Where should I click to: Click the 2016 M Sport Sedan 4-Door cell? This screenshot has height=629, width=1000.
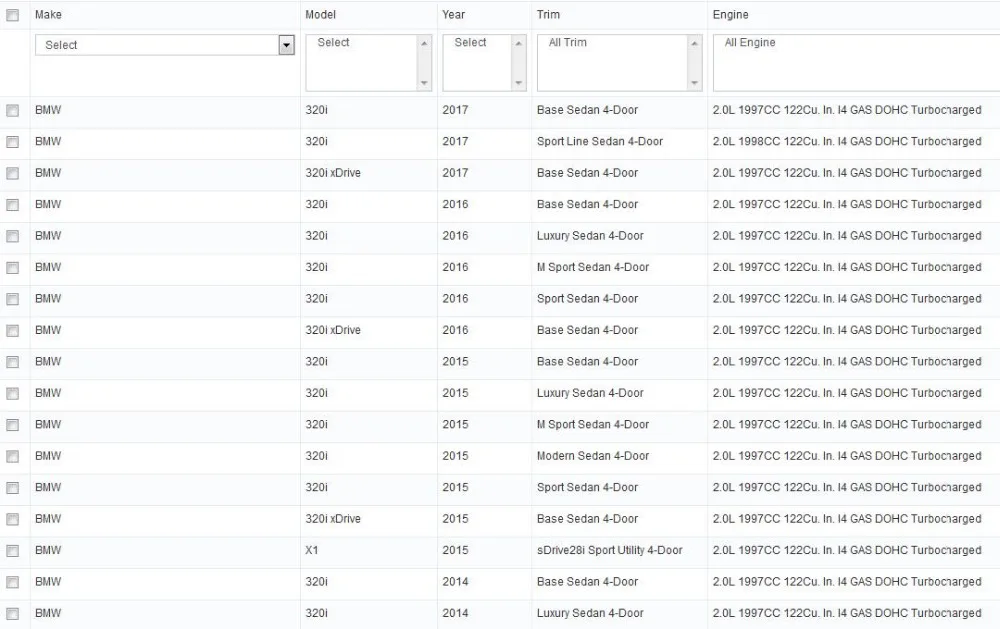(592, 267)
